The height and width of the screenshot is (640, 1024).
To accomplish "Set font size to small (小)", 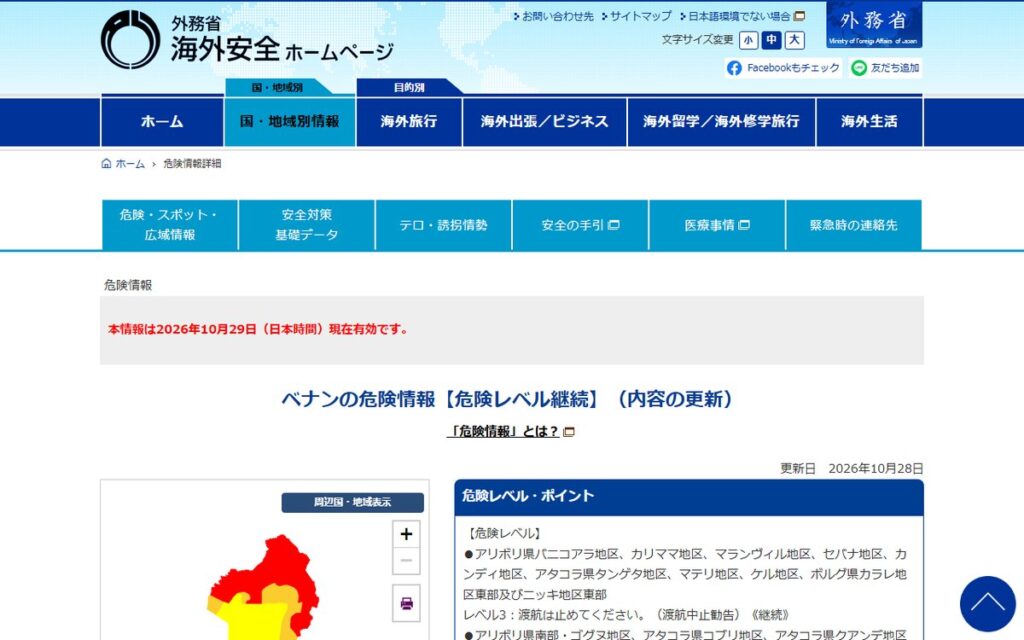I will 748,40.
